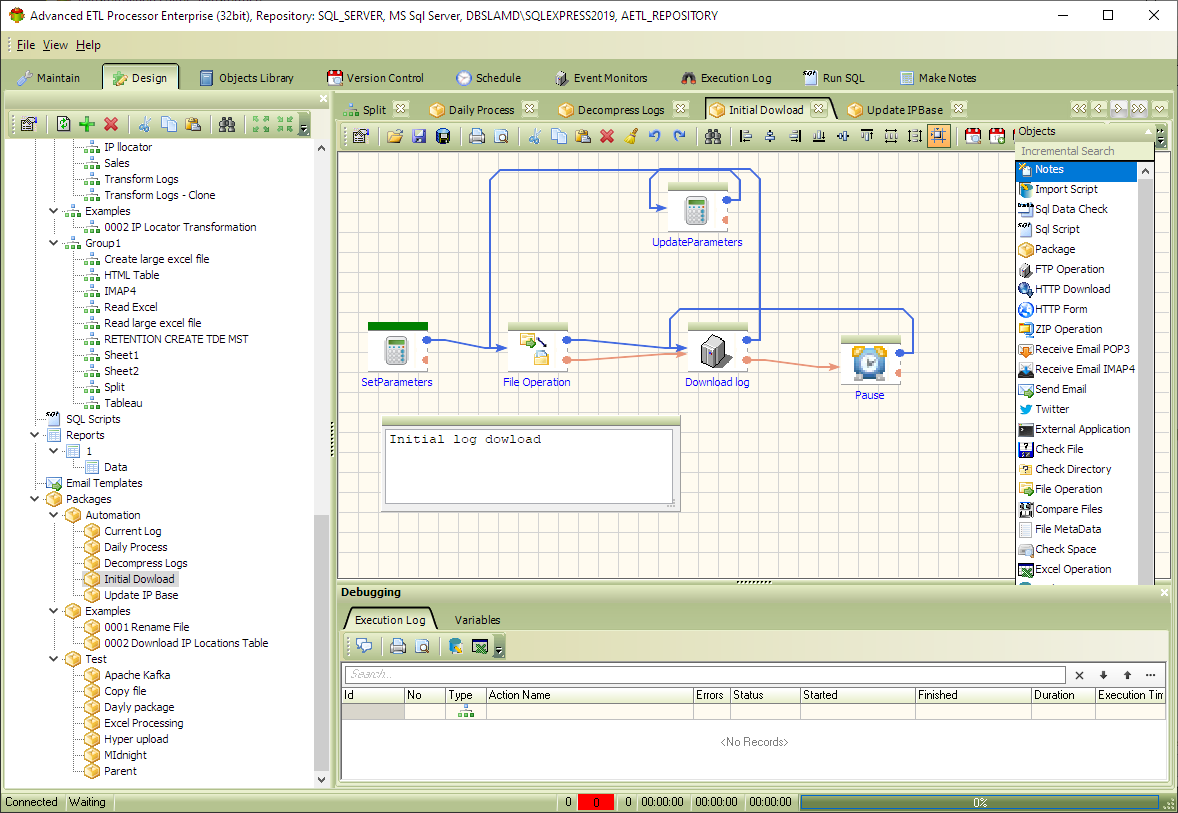Select the Pause alarm clock object on canvas
Viewport: 1178px width, 813px height.
(x=869, y=363)
